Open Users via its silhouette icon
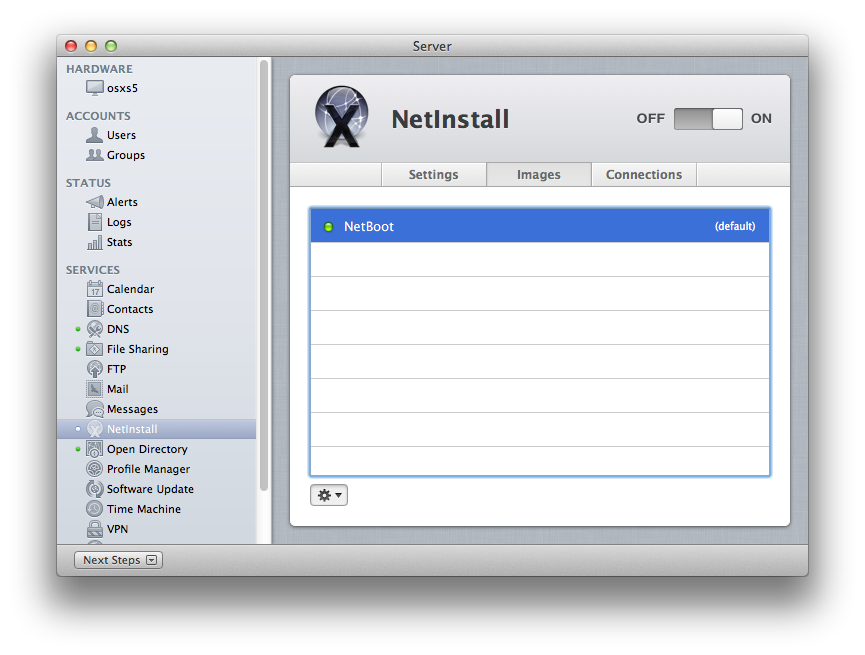Viewport: 865px width, 655px height. tap(94, 135)
